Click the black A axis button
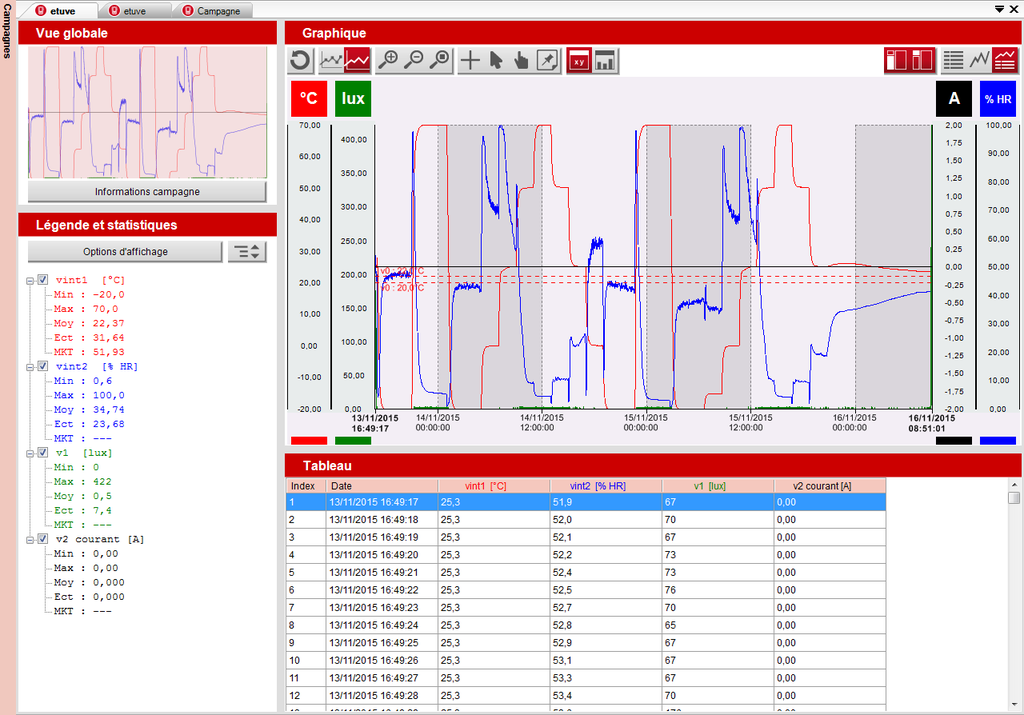This screenshot has height=715, width=1024. pos(953,99)
